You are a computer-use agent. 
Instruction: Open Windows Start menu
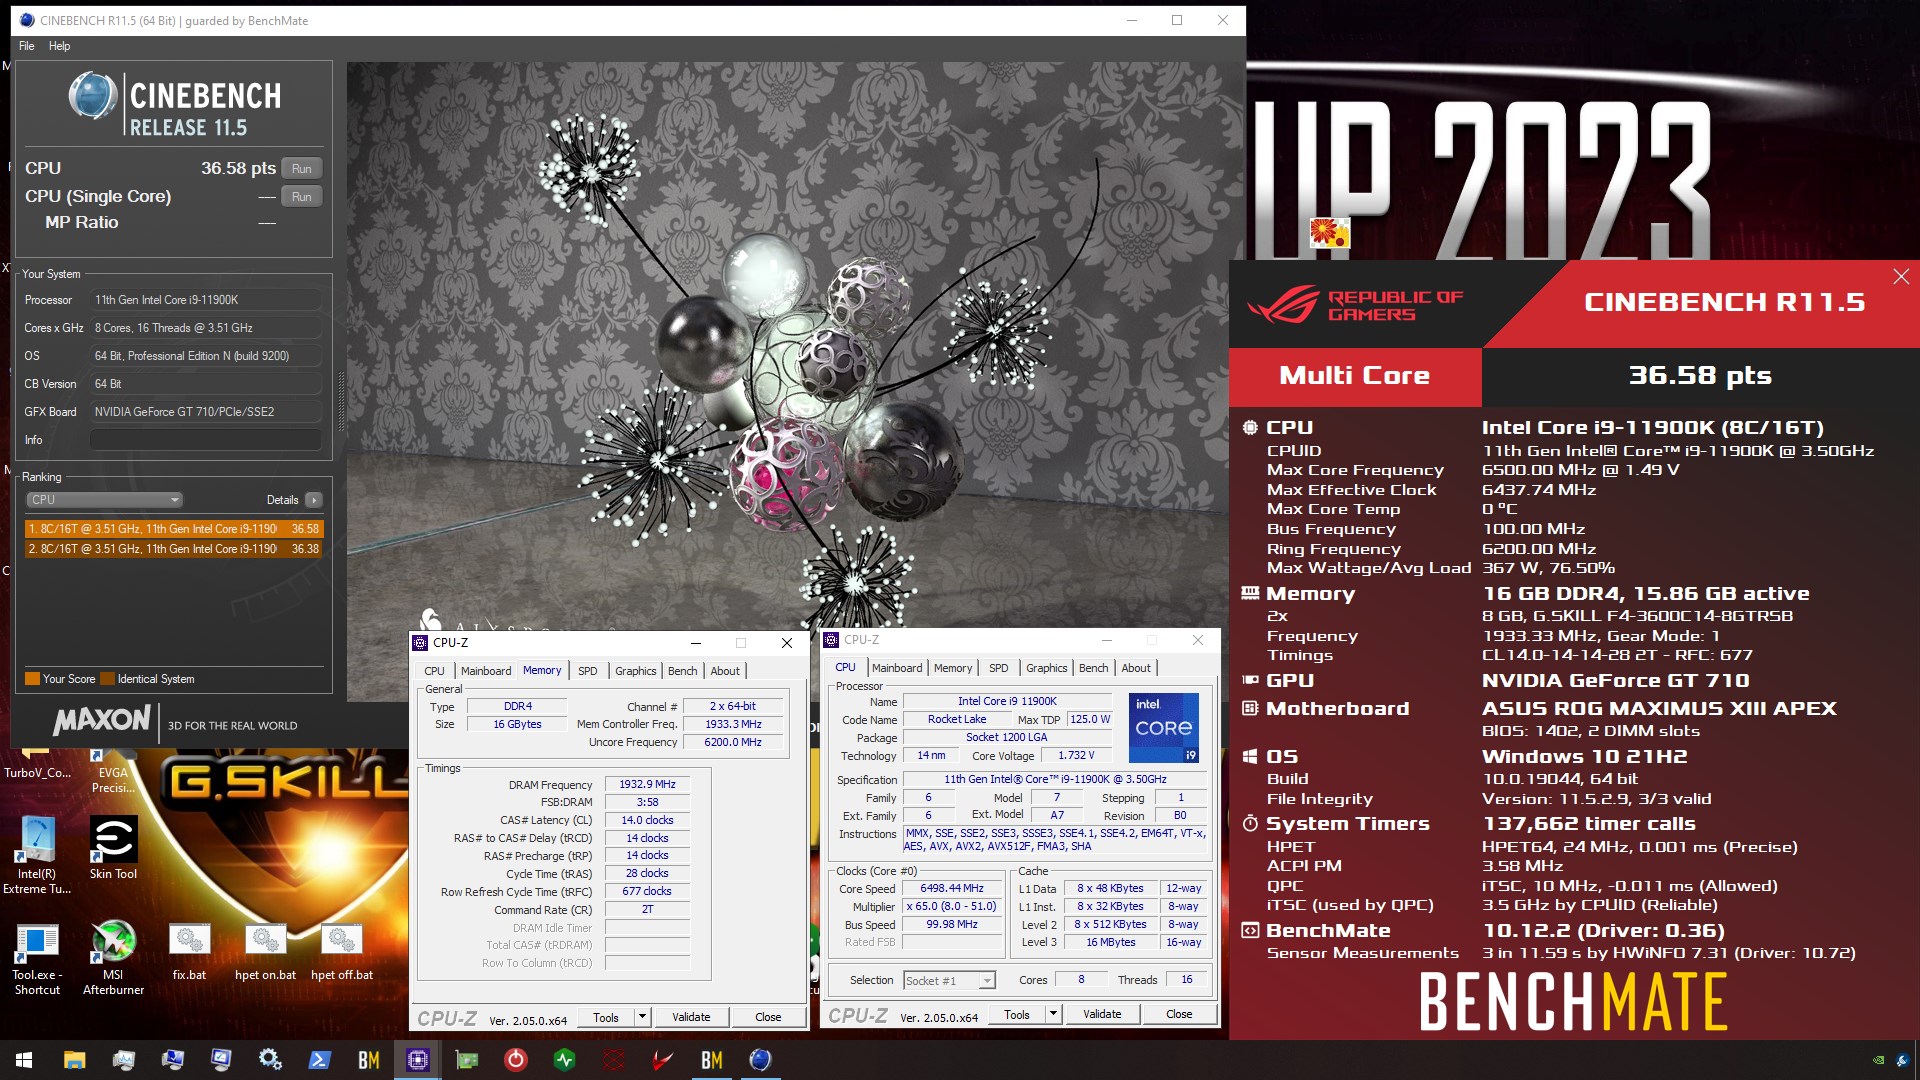(24, 1060)
